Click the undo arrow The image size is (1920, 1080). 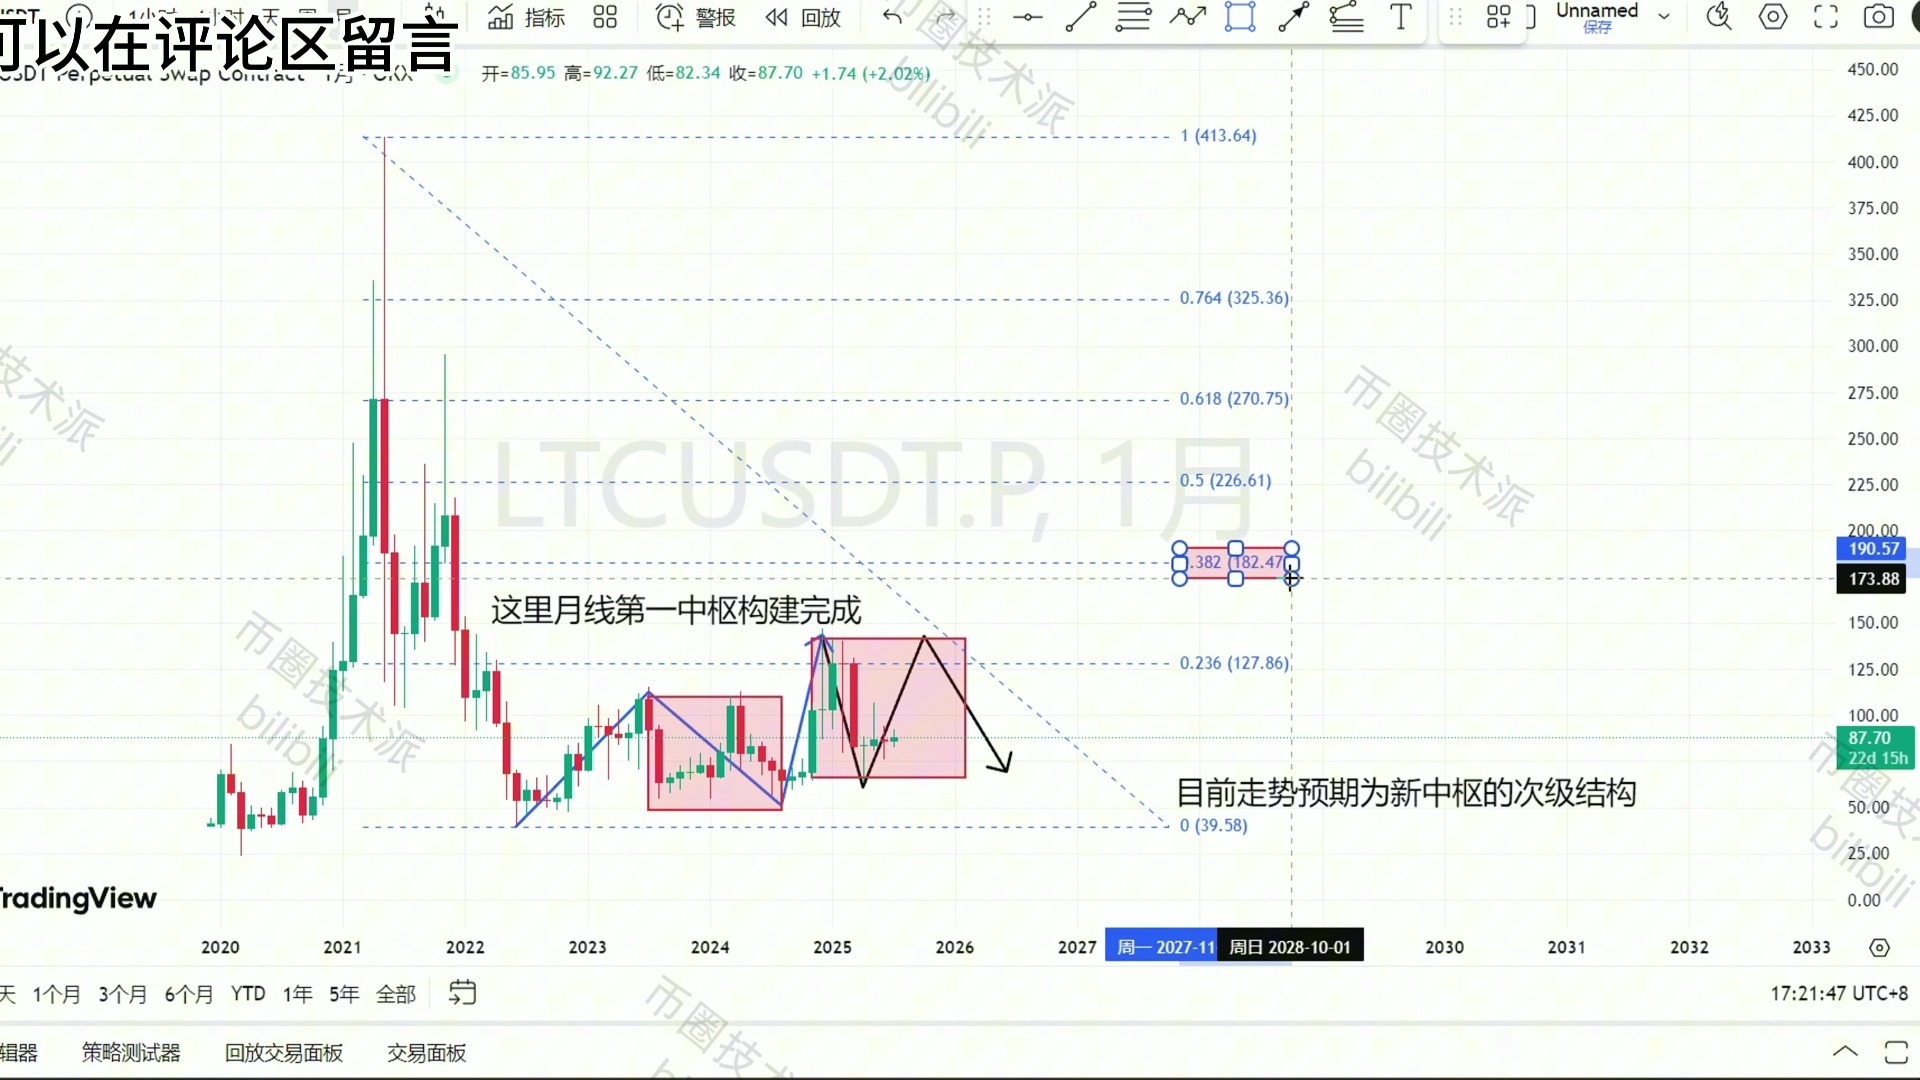point(890,17)
